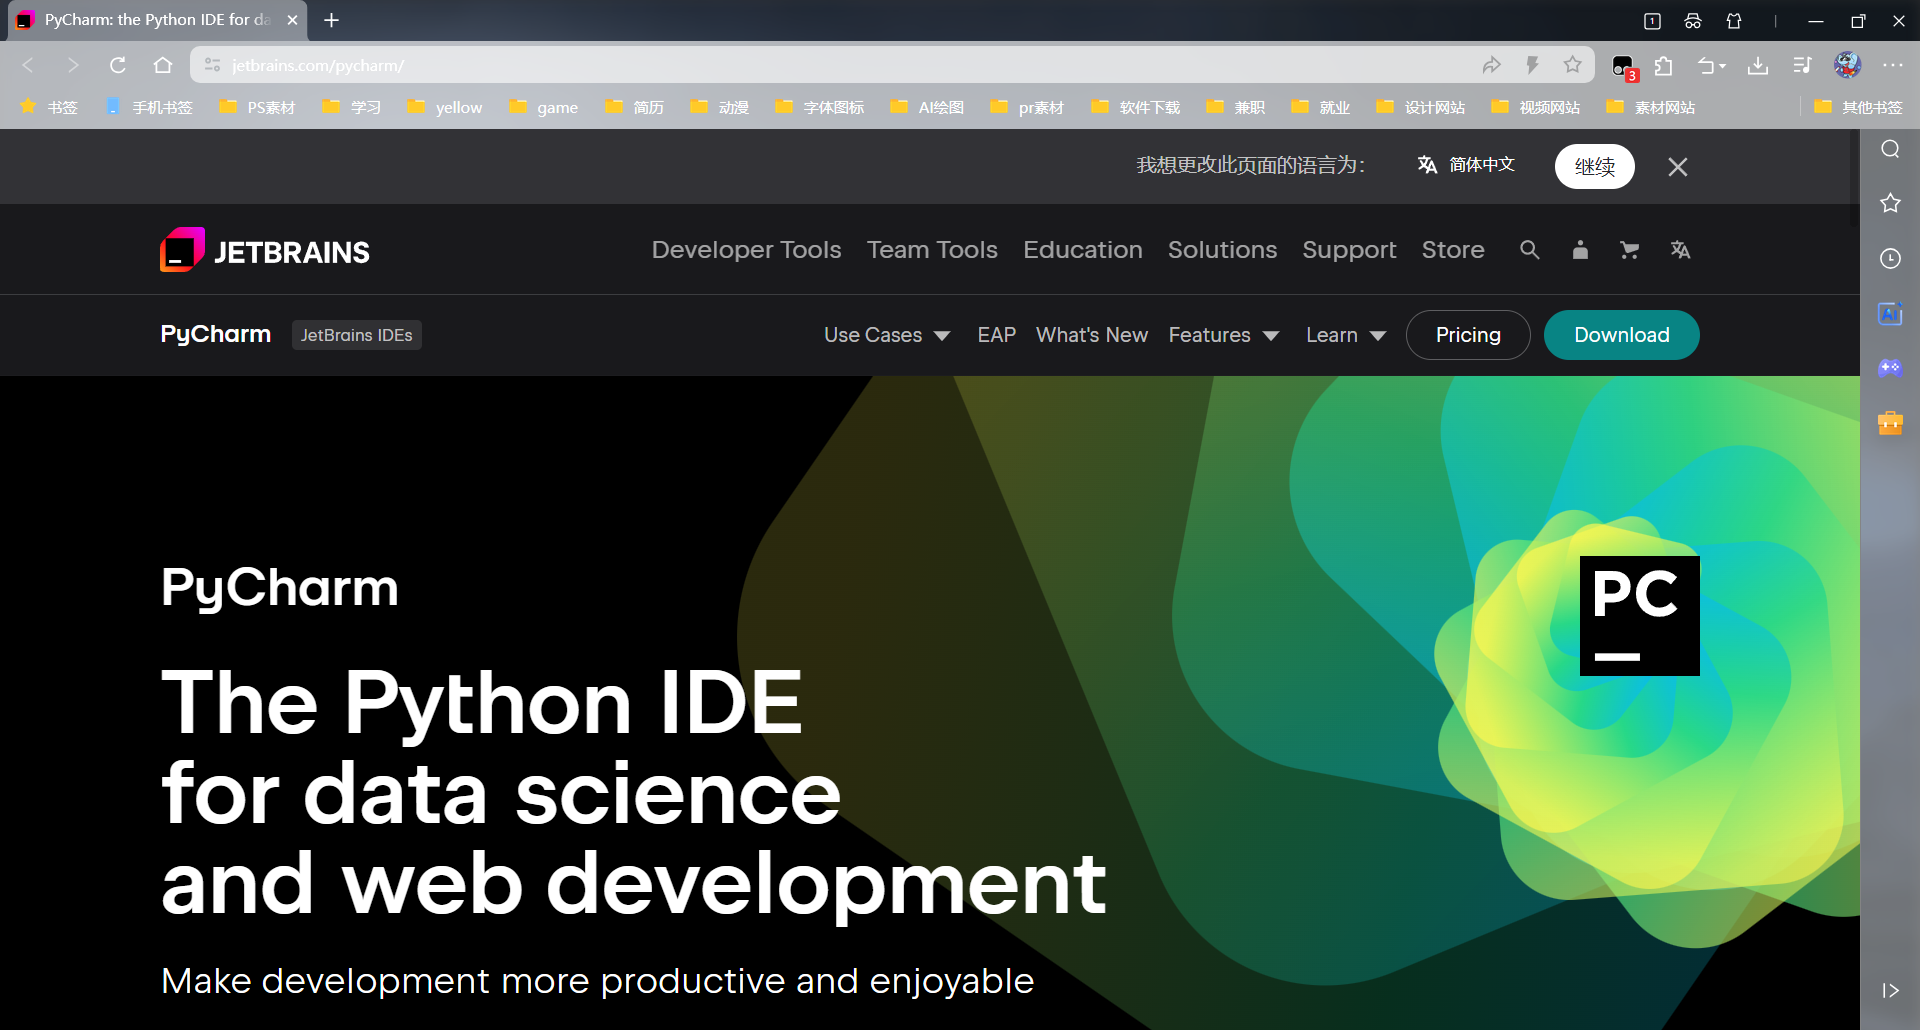Open the 视频网站 bookmark folder

[1536, 107]
